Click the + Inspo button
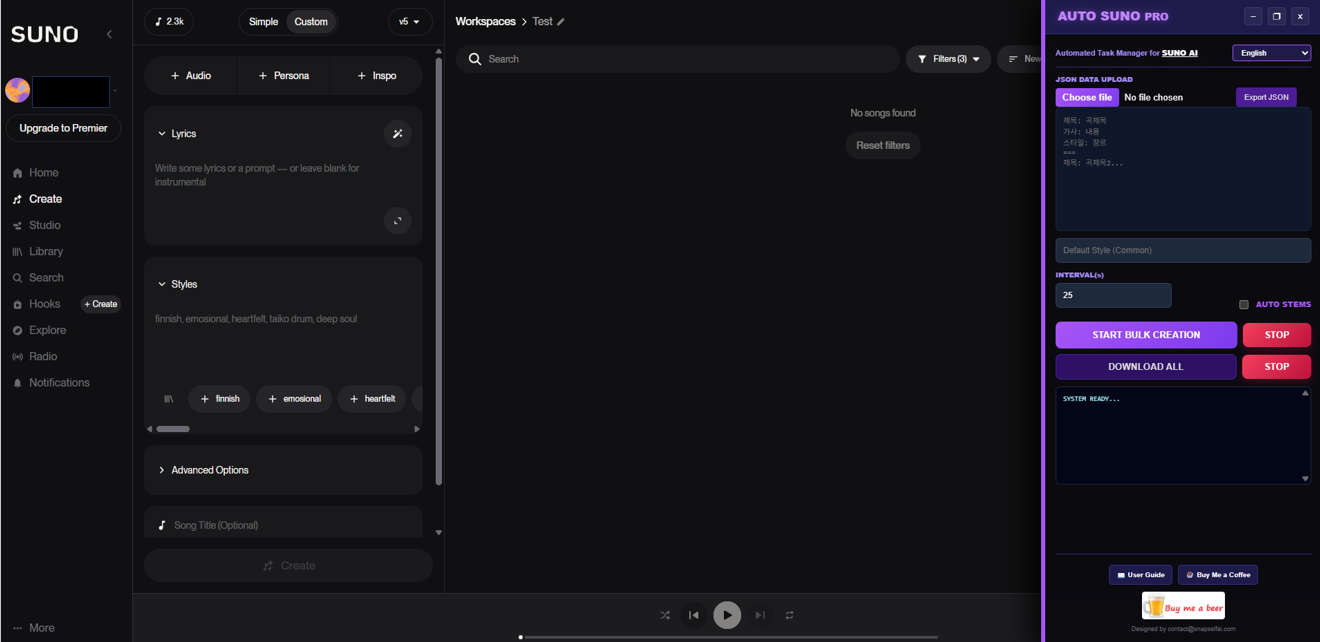The image size is (1320, 642). click(x=376, y=76)
